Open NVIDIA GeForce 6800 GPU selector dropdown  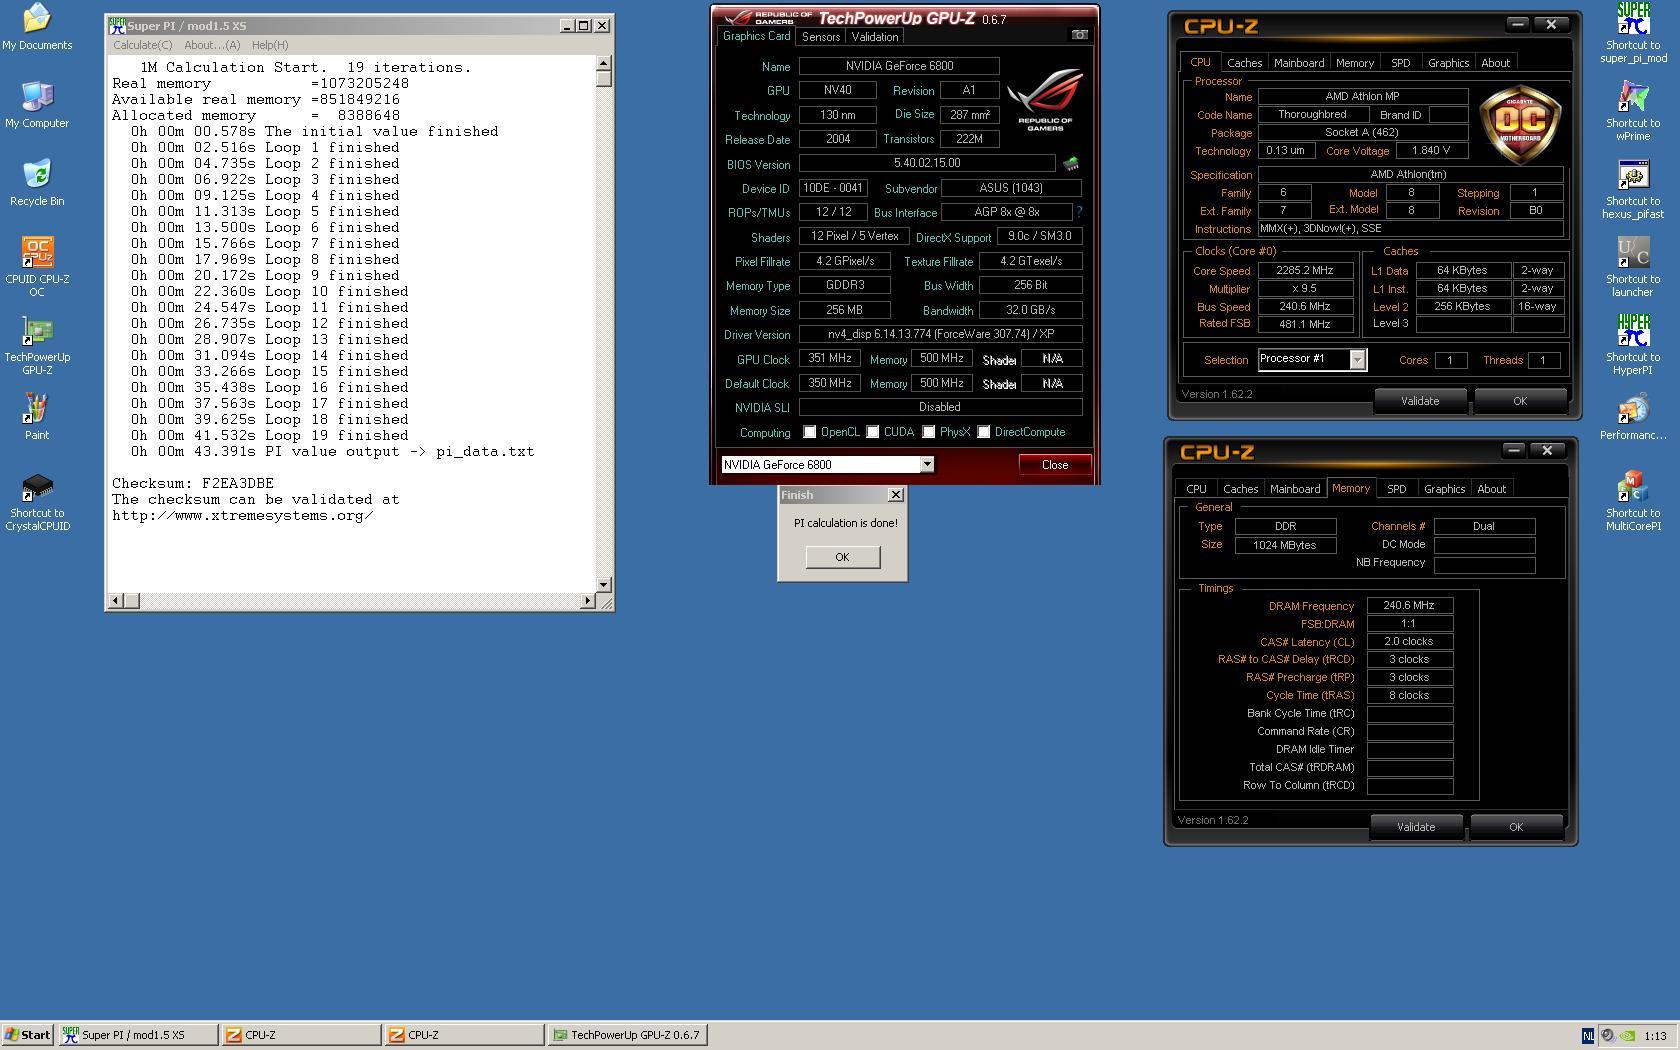[x=927, y=464]
